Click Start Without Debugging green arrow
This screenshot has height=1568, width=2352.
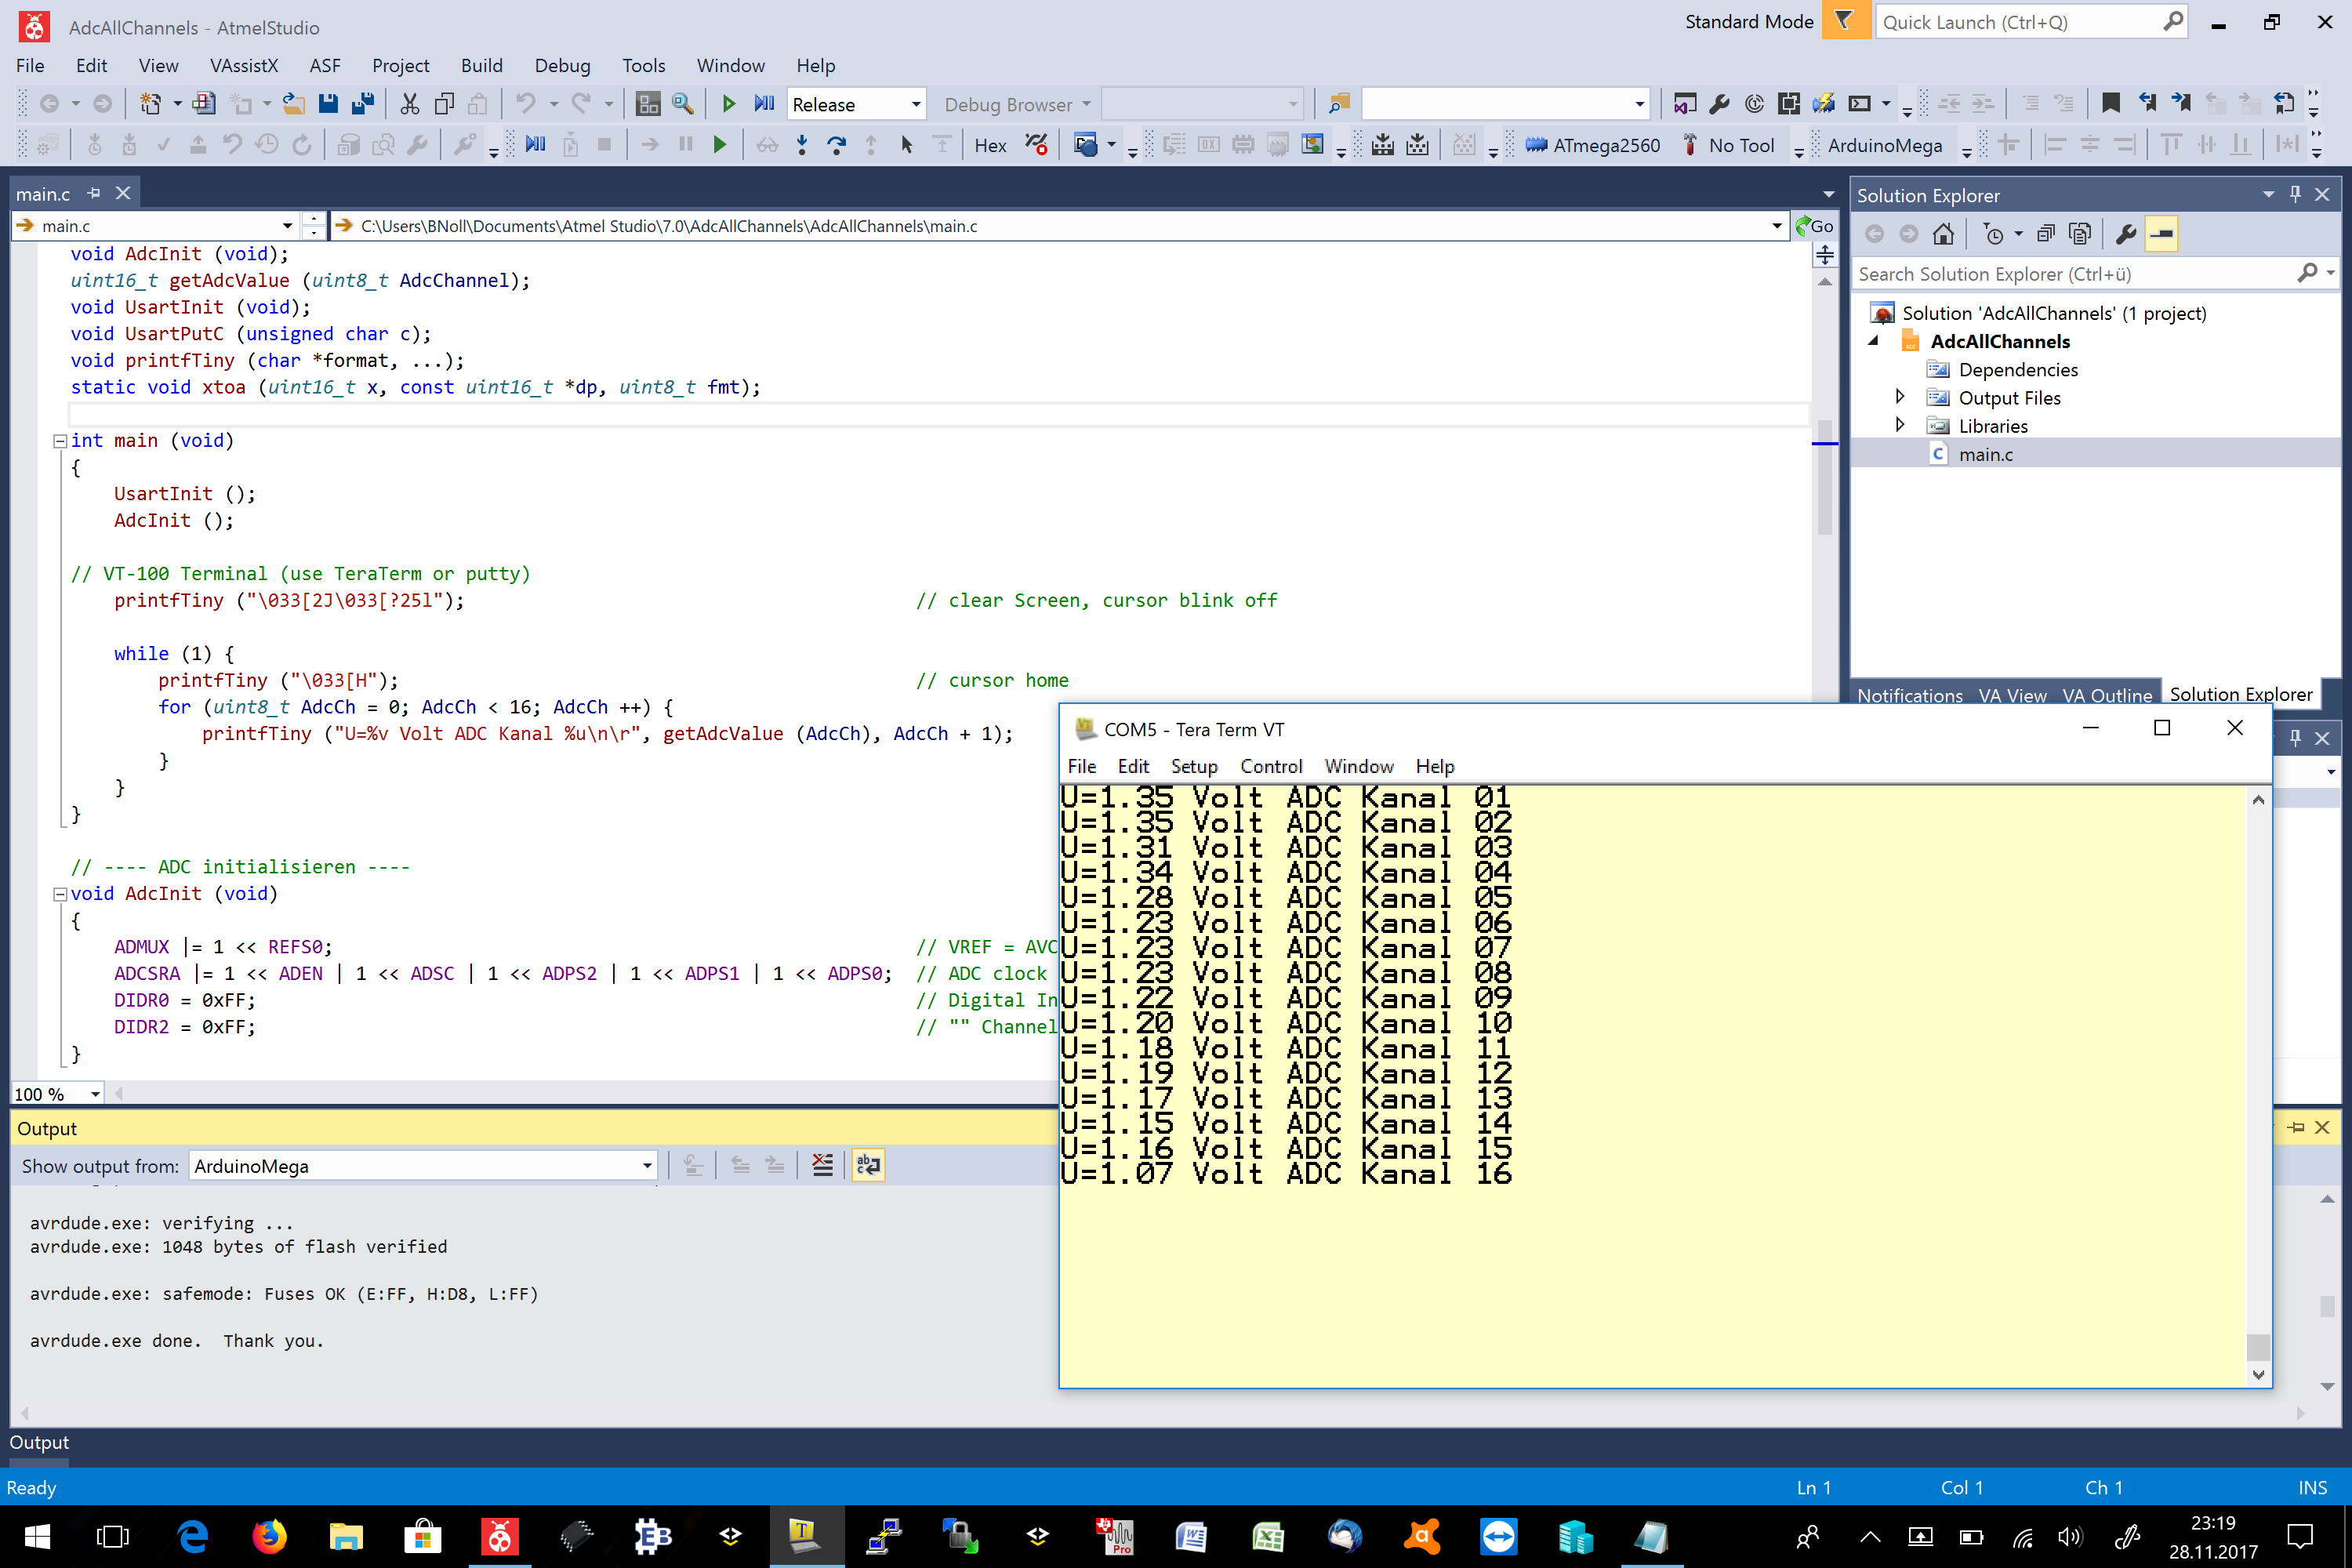tap(728, 104)
